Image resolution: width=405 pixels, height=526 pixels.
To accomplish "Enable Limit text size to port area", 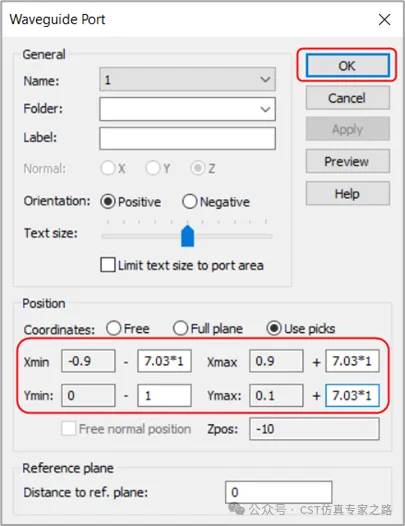I will coord(108,265).
